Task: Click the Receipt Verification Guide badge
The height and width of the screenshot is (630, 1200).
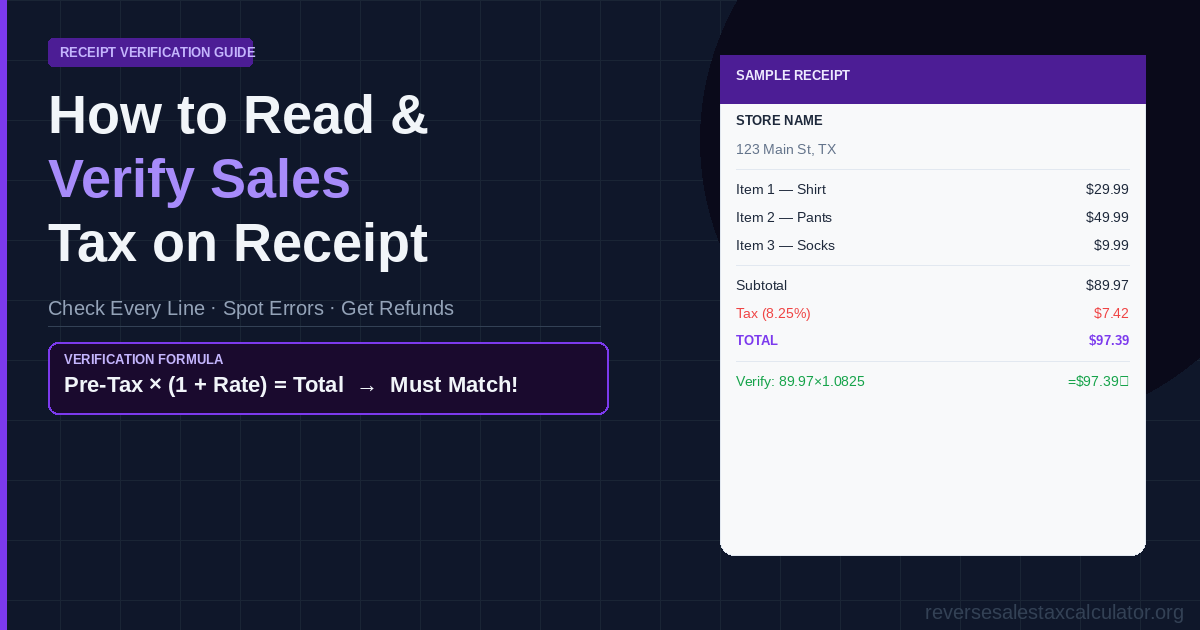Action: (150, 52)
